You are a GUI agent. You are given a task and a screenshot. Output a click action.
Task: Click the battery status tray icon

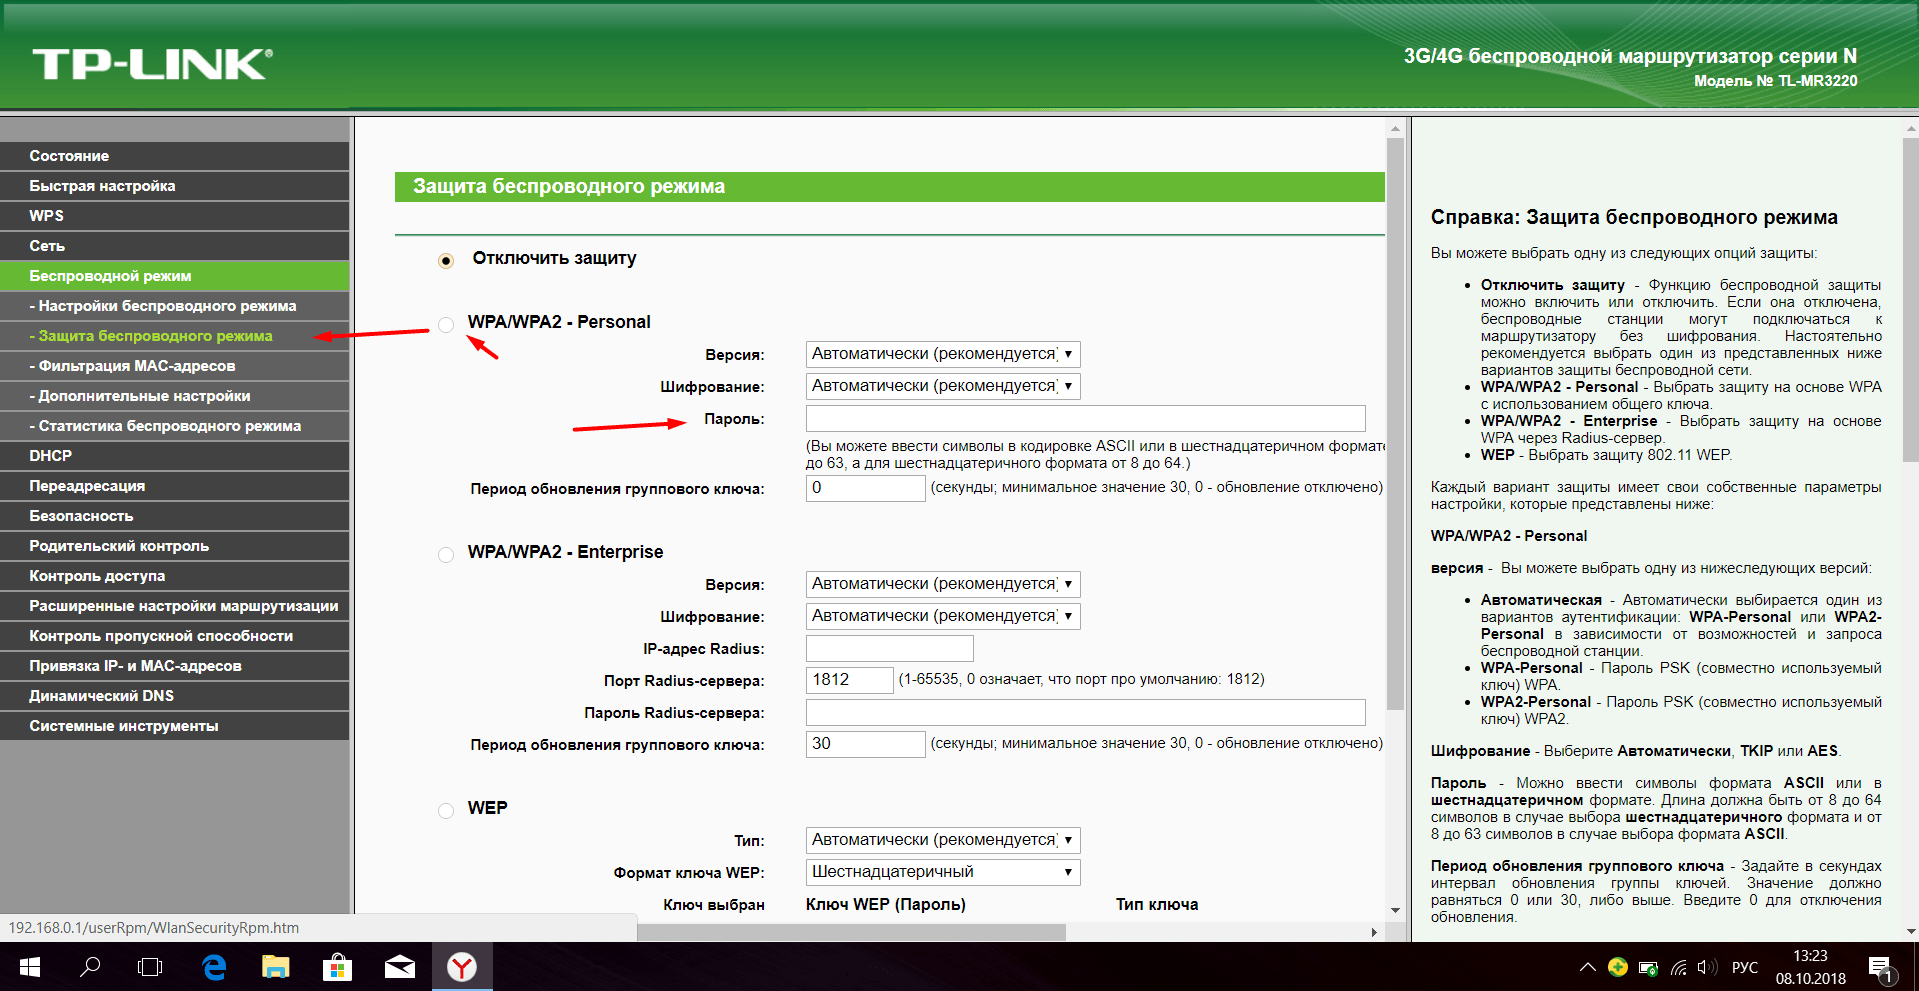pos(1648,968)
